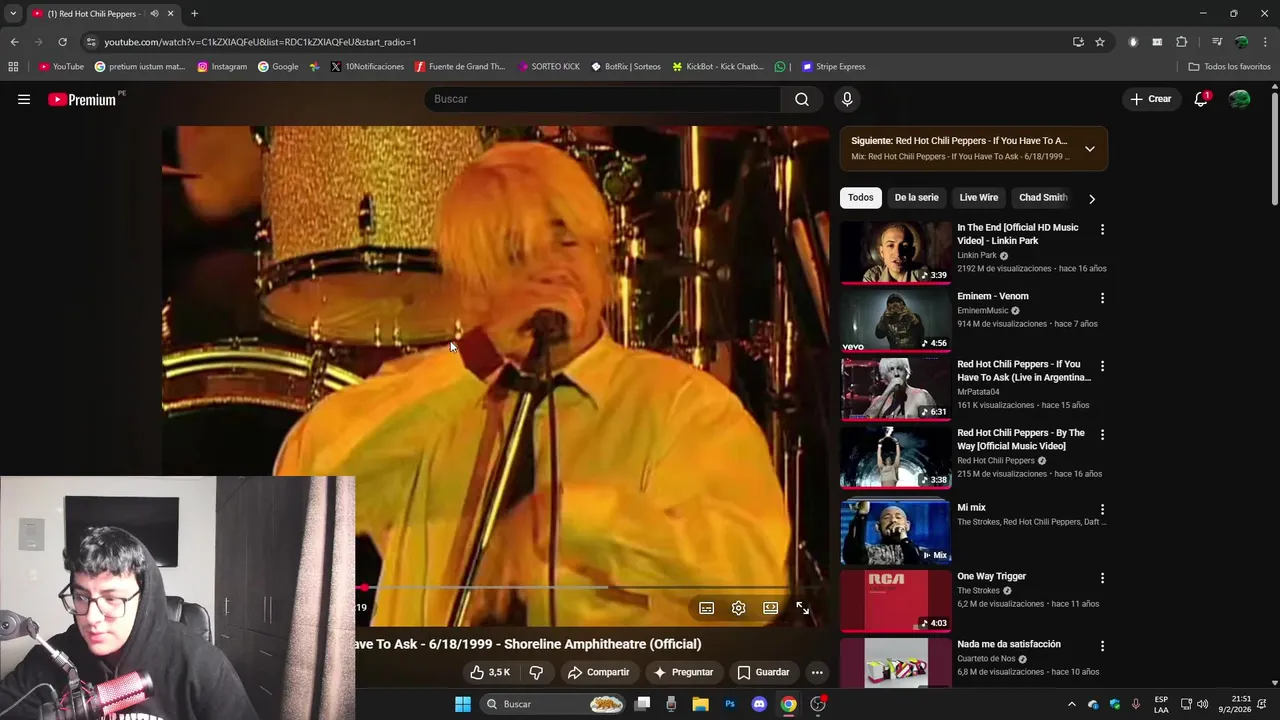
Task: Show more filter chips with arrow
Action: [1092, 199]
